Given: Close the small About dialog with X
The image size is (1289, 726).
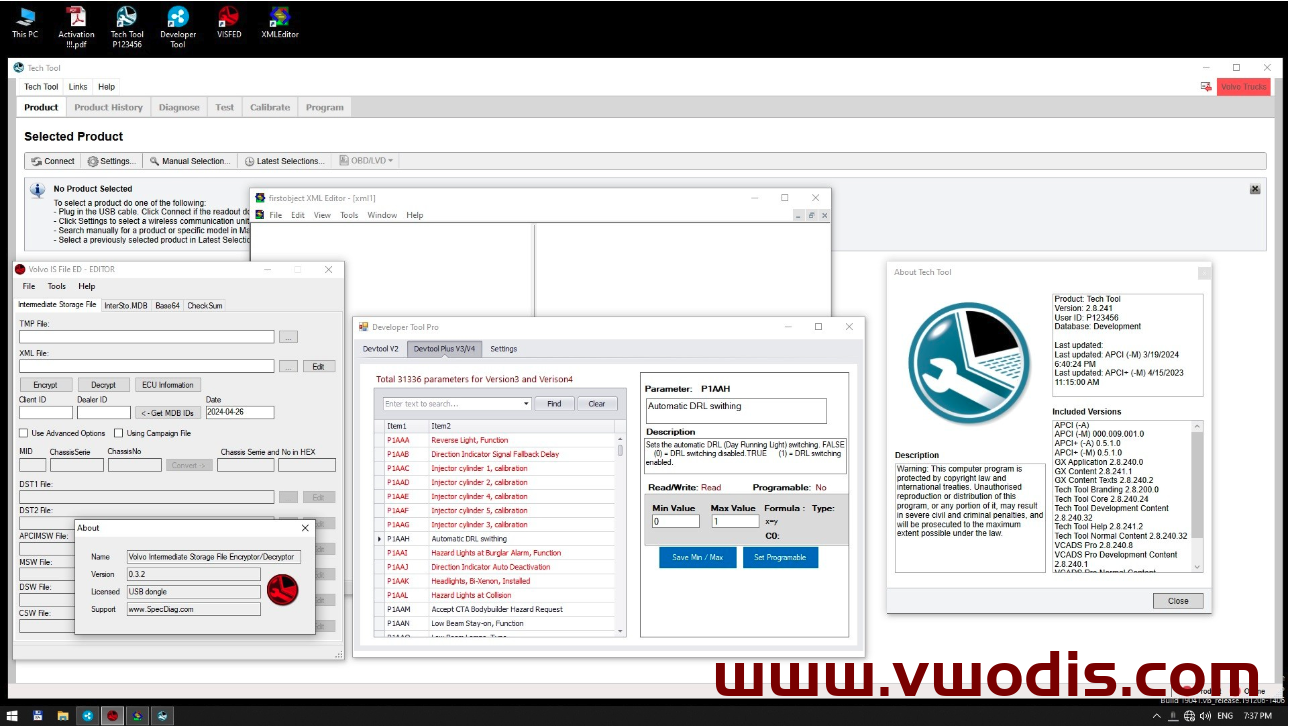Looking at the screenshot, I should coord(305,528).
